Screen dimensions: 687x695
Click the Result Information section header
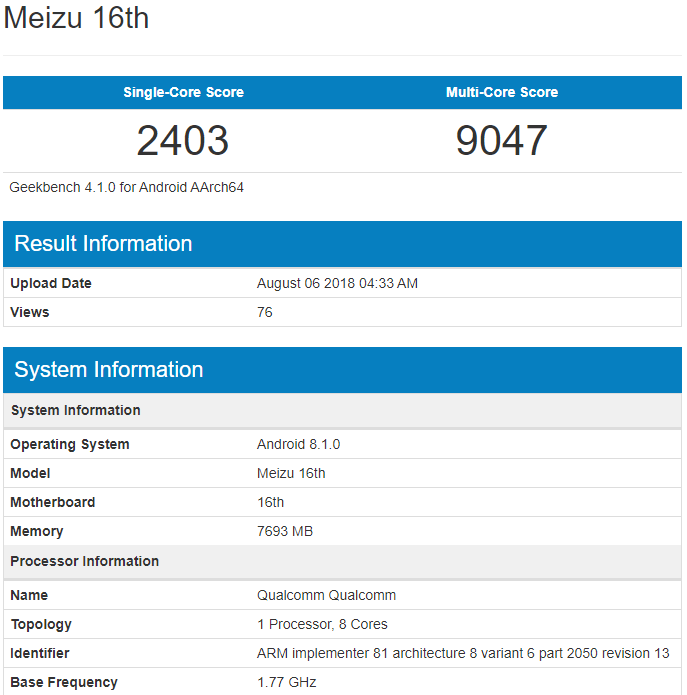point(342,244)
